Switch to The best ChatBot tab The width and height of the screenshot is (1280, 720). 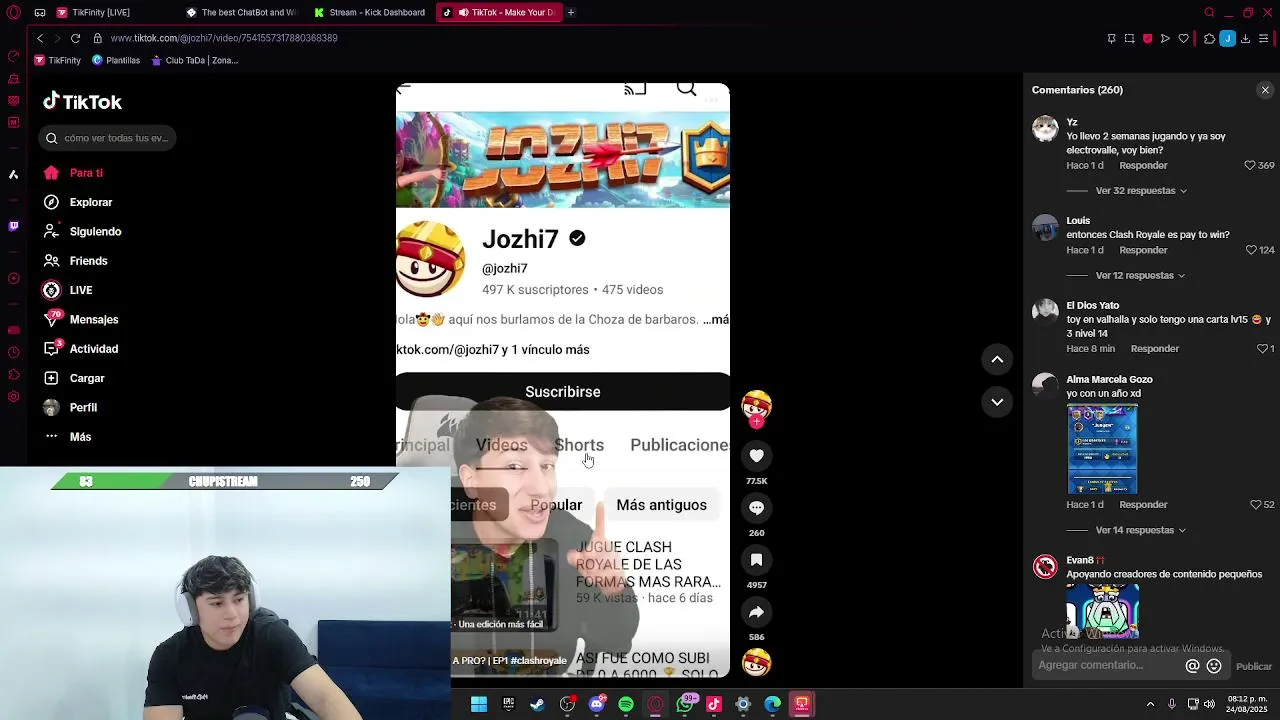coord(240,12)
